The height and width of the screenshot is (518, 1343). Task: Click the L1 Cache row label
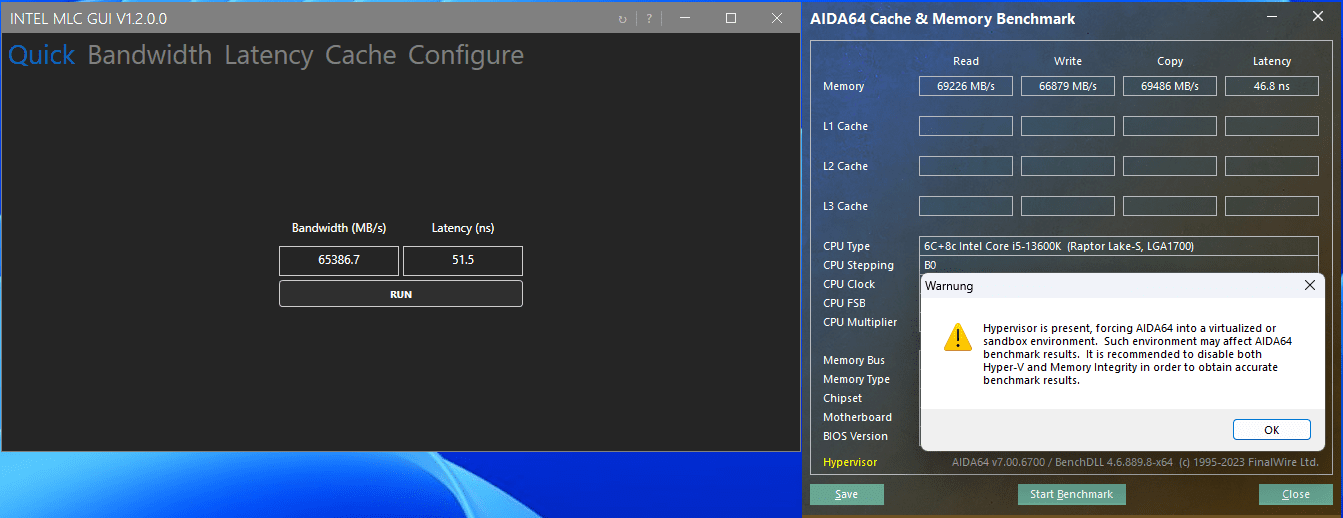846,126
